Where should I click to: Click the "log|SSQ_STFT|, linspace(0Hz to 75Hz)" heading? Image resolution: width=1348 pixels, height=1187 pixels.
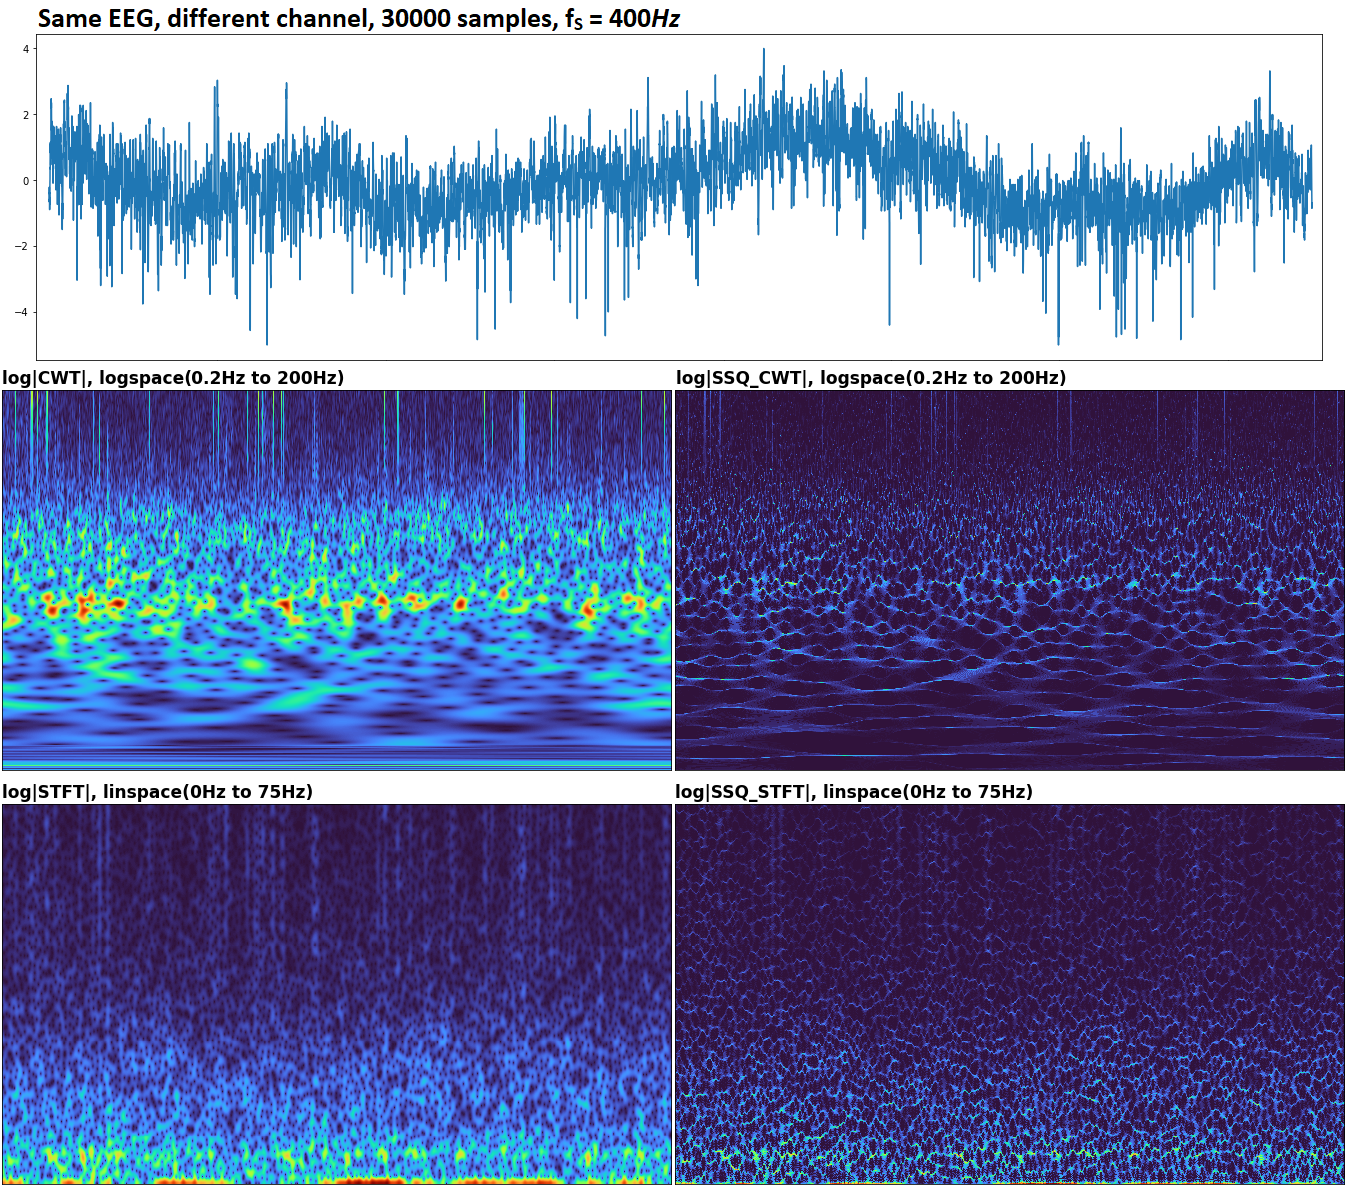coord(853,792)
